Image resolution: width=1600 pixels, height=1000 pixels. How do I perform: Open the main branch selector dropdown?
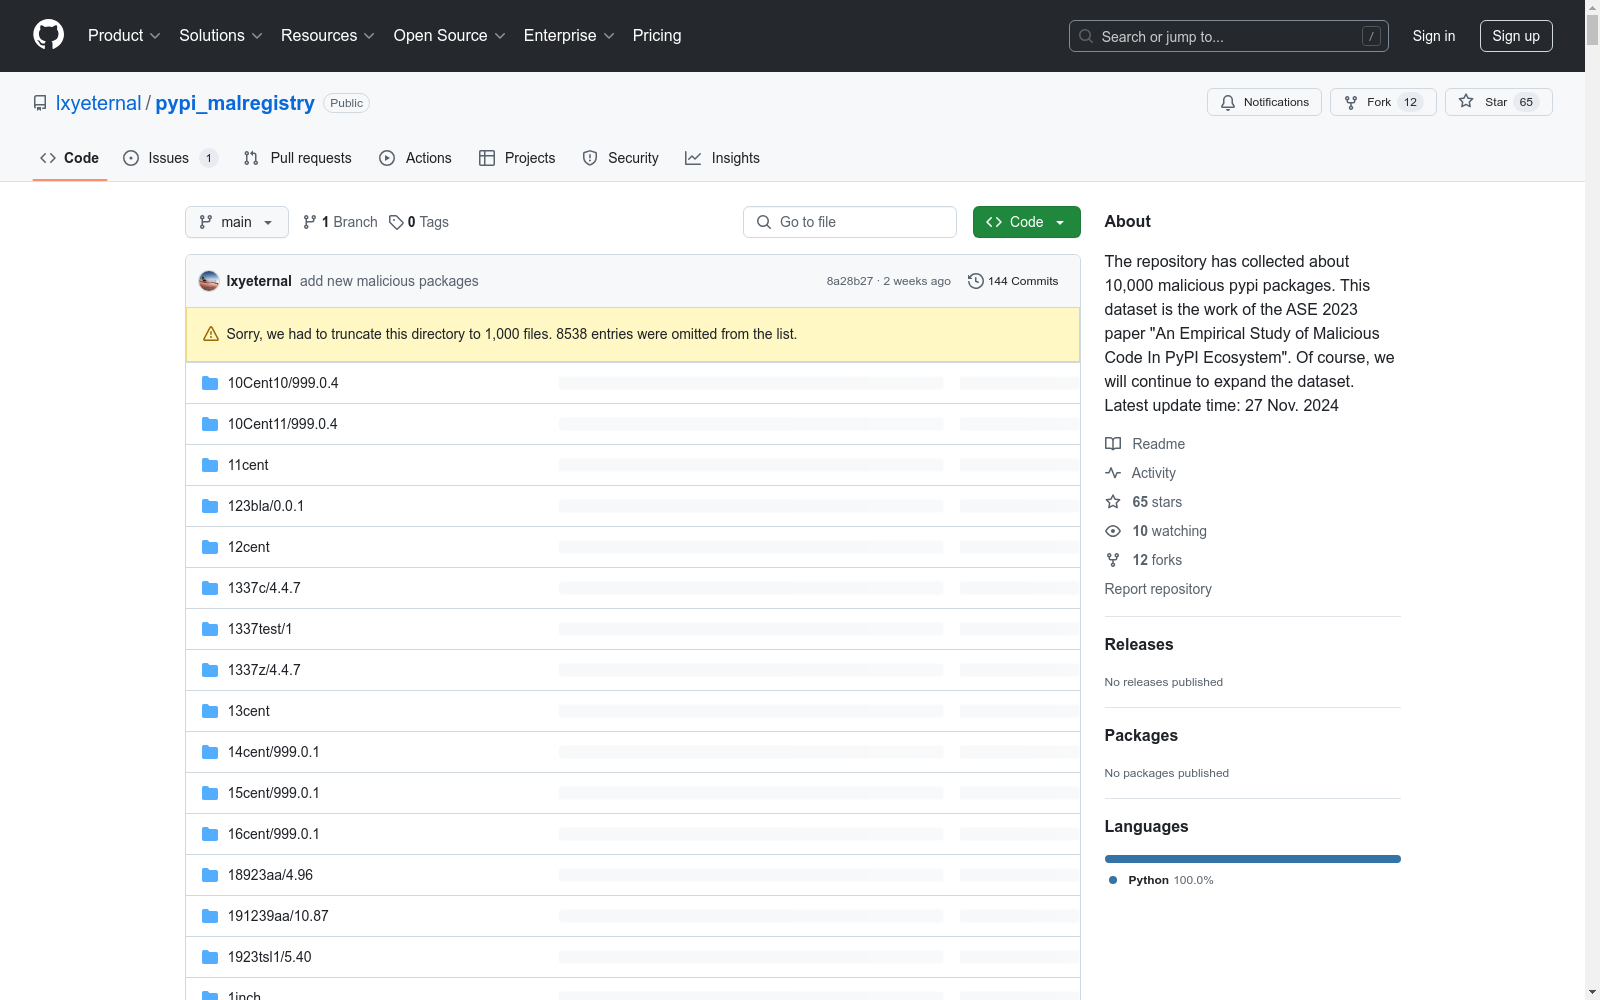[237, 222]
